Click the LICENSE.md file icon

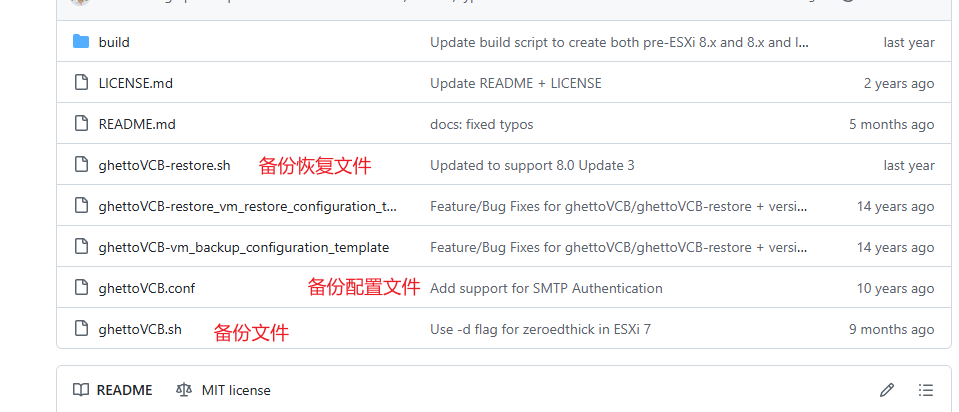coord(81,83)
